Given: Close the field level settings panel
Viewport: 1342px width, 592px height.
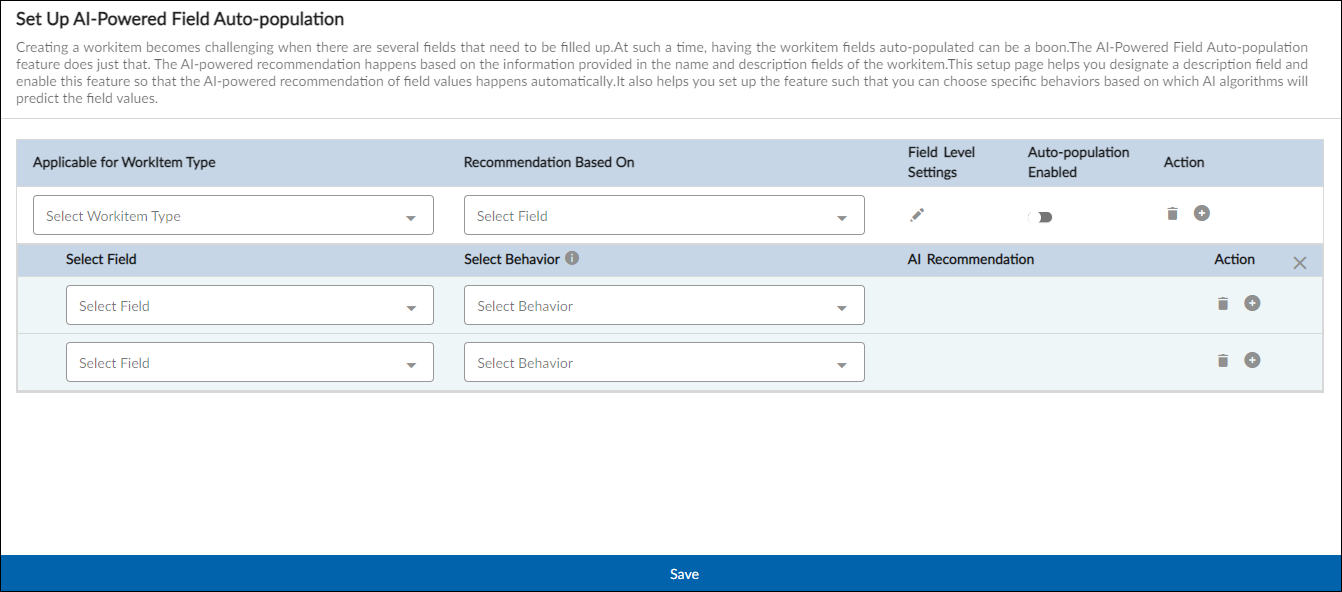Looking at the screenshot, I should click(1300, 263).
